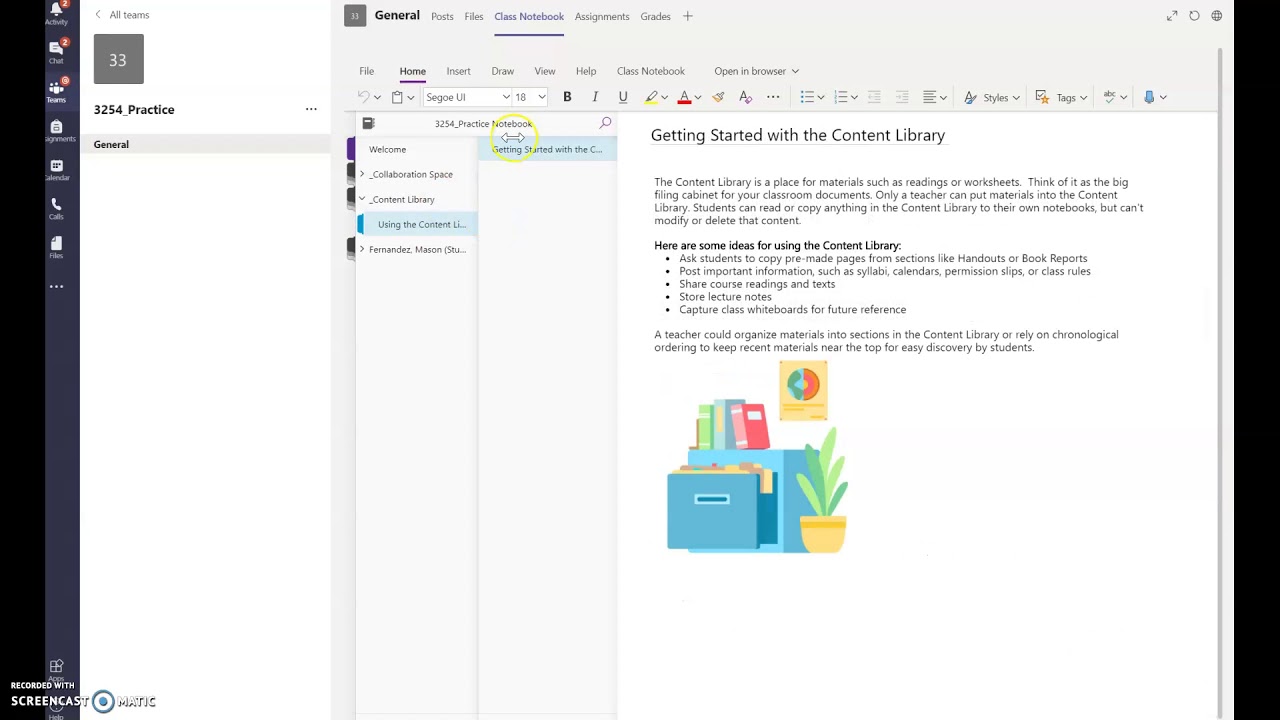Image resolution: width=1280 pixels, height=720 pixels.
Task: Open Calendar in the Teams rail
Action: tap(56, 170)
